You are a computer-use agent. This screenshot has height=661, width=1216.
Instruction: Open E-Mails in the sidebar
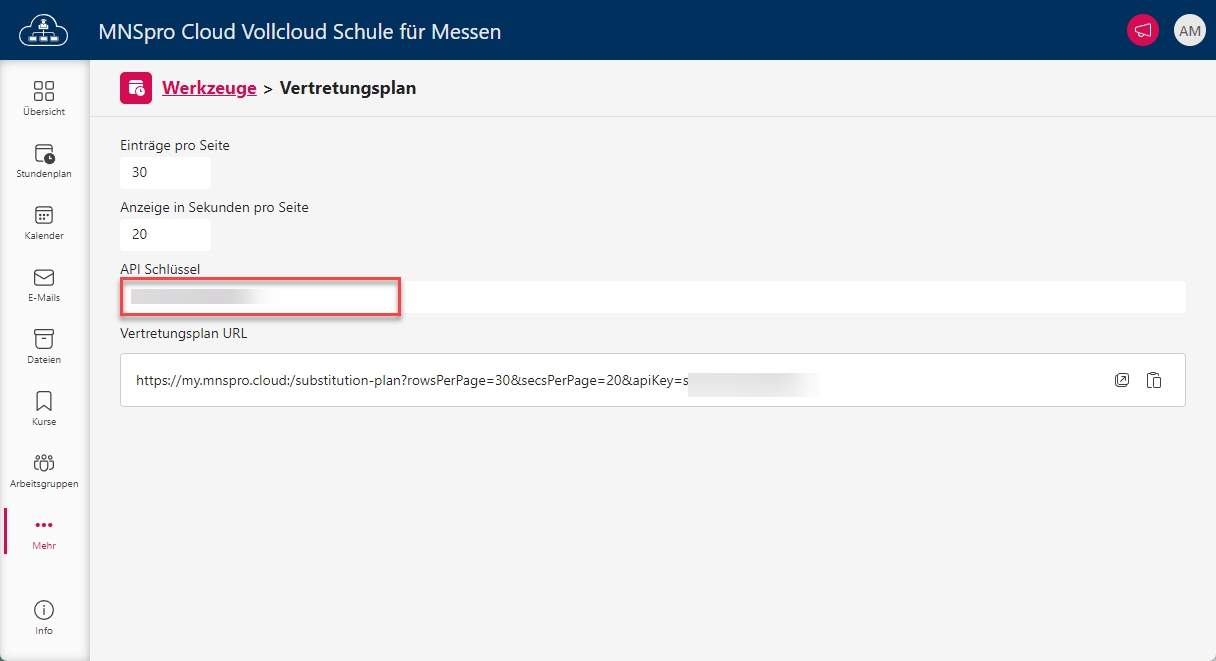(x=44, y=284)
